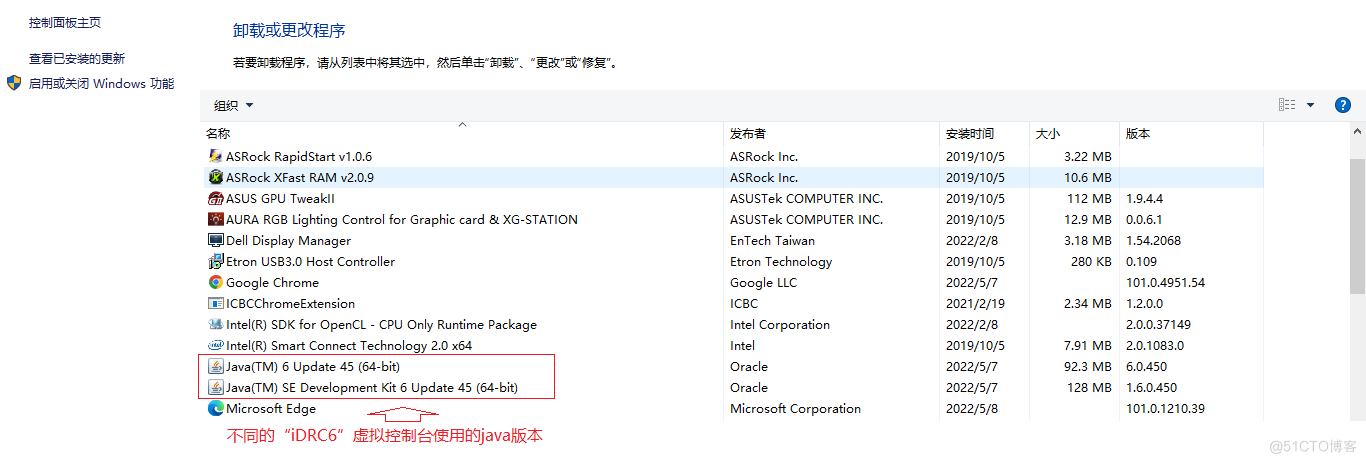Viewport: 1366px width, 463px height.
Task: Open the 组织 dropdown menu
Action: click(x=234, y=105)
